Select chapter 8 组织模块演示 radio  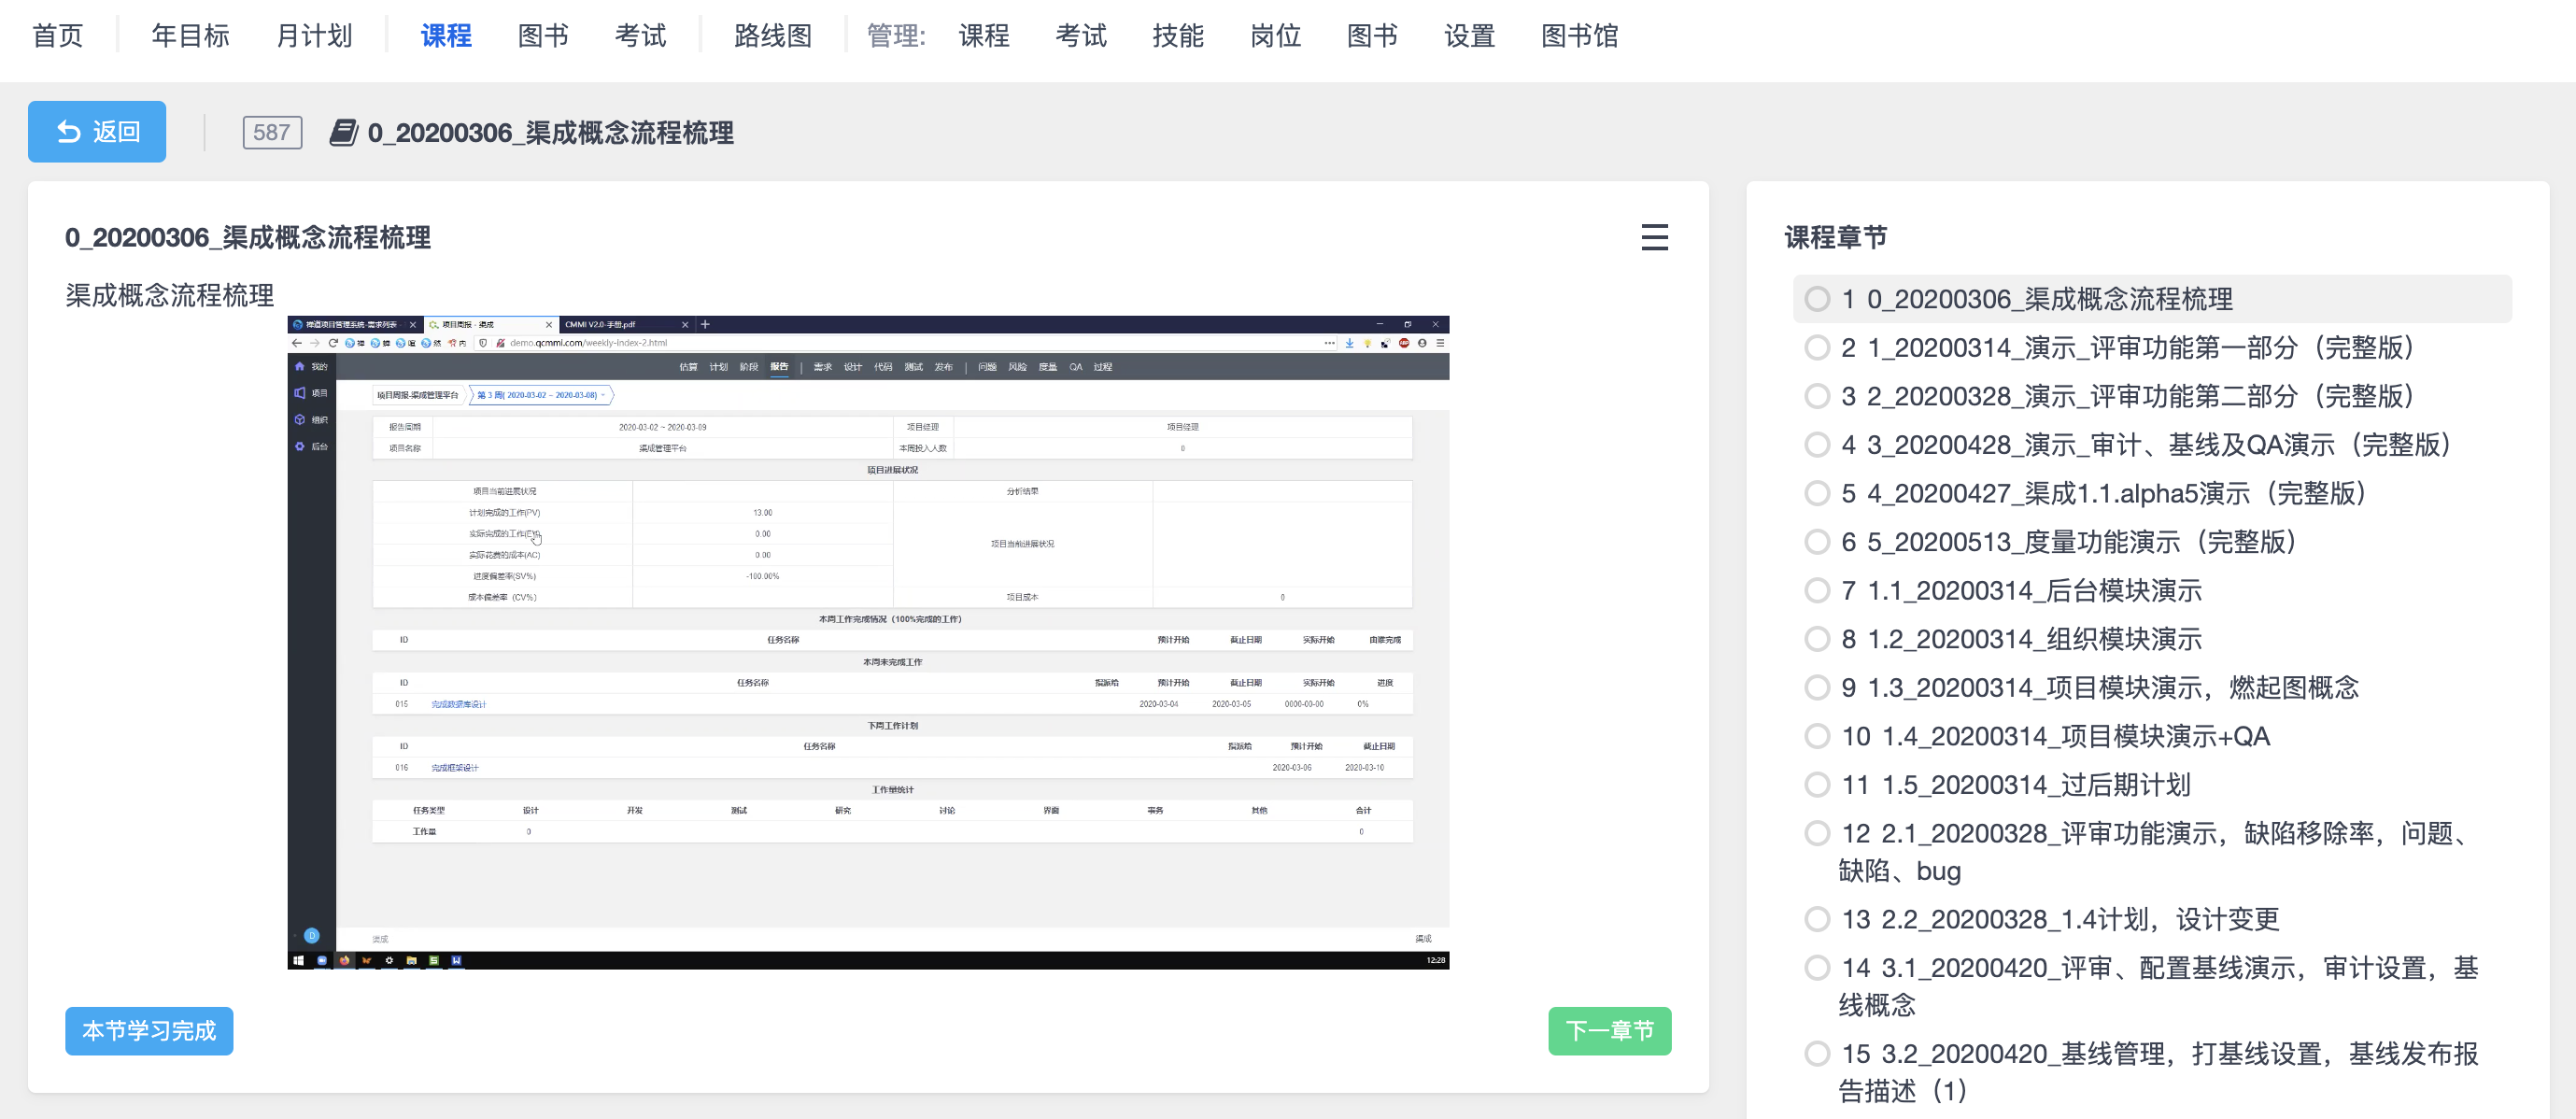(1817, 639)
